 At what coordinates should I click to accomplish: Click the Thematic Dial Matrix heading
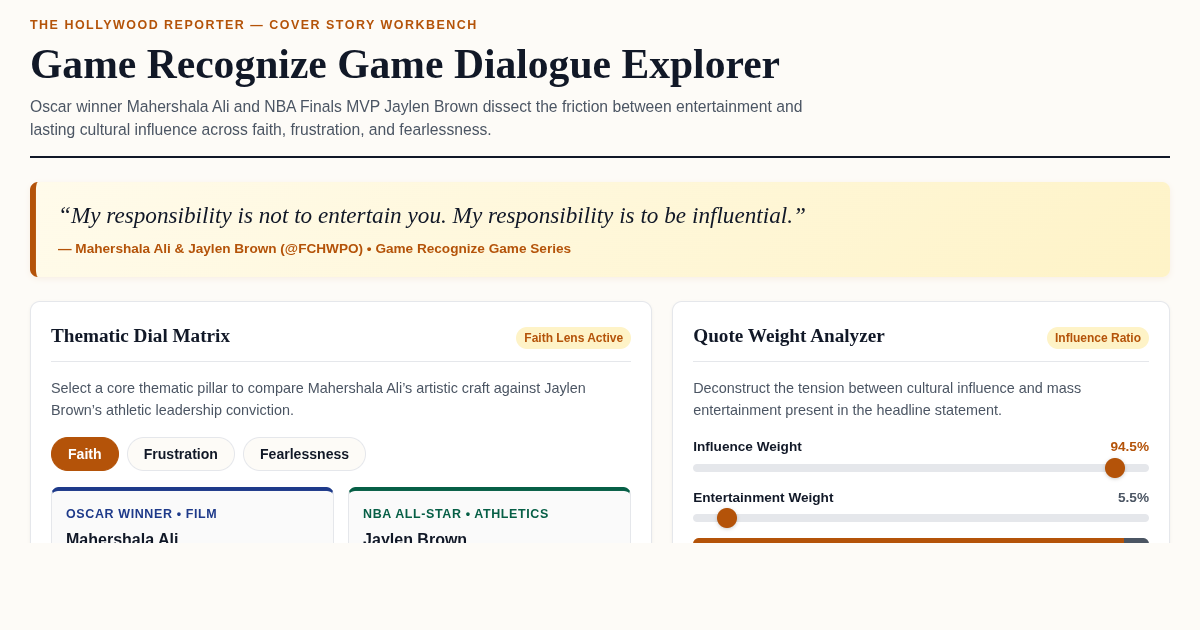(x=140, y=336)
